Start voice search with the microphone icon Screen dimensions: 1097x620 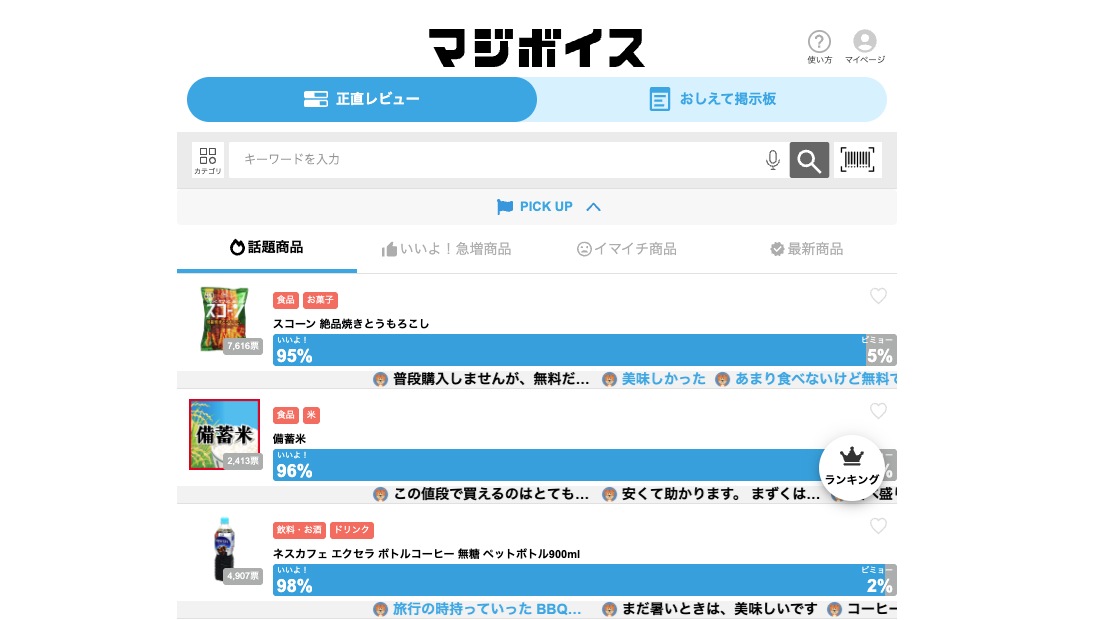[x=772, y=160]
